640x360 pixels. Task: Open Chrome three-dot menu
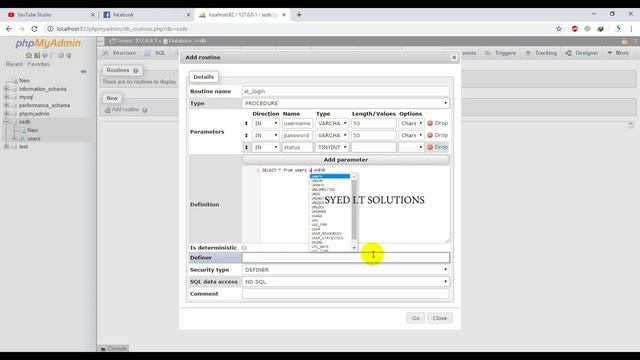click(631, 29)
